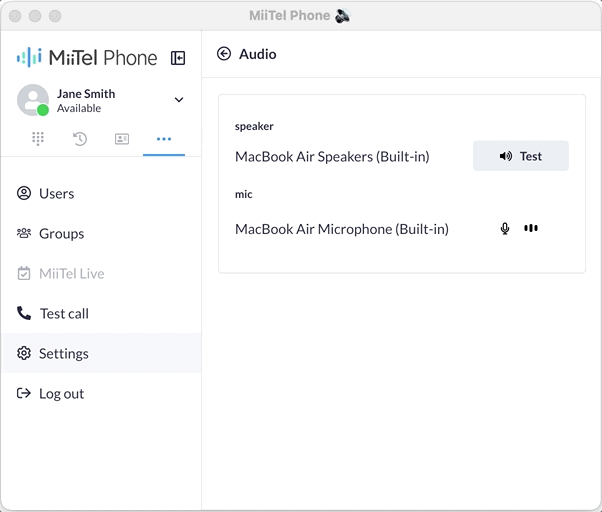Click the MiiTel Phone logo
This screenshot has width=602, height=512.
(87, 58)
